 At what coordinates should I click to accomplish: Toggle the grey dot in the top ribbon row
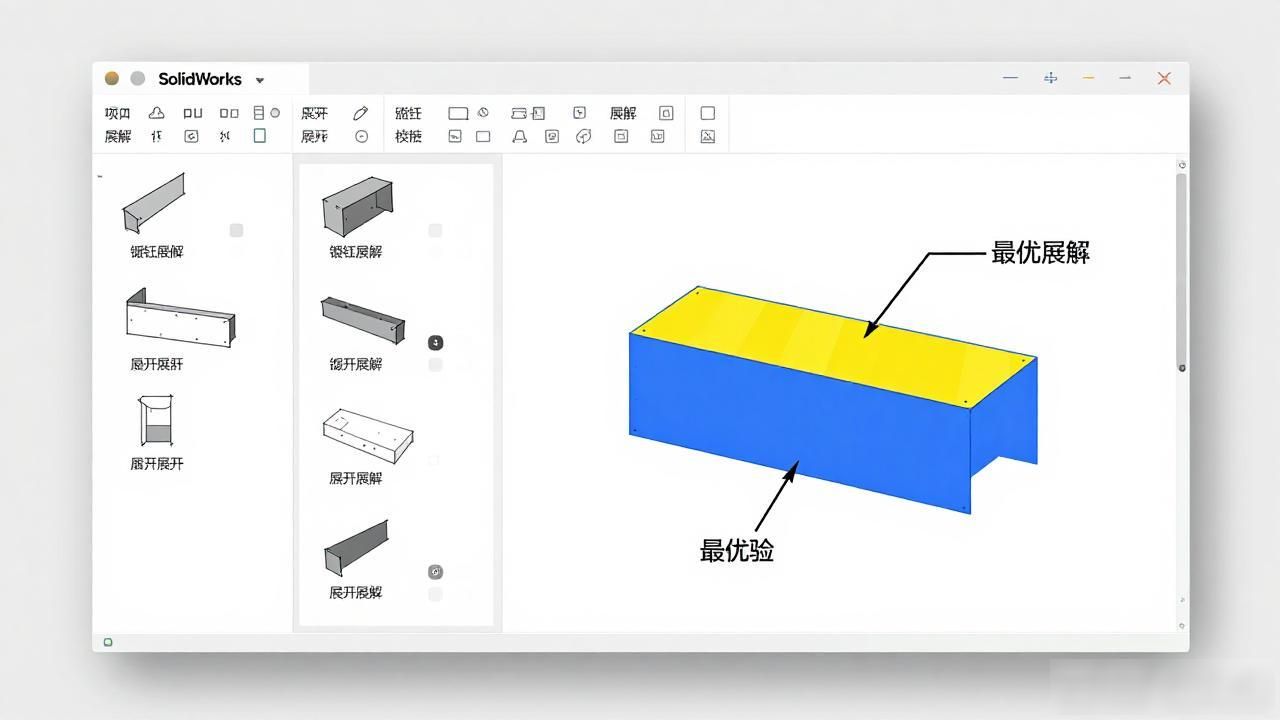(x=275, y=113)
